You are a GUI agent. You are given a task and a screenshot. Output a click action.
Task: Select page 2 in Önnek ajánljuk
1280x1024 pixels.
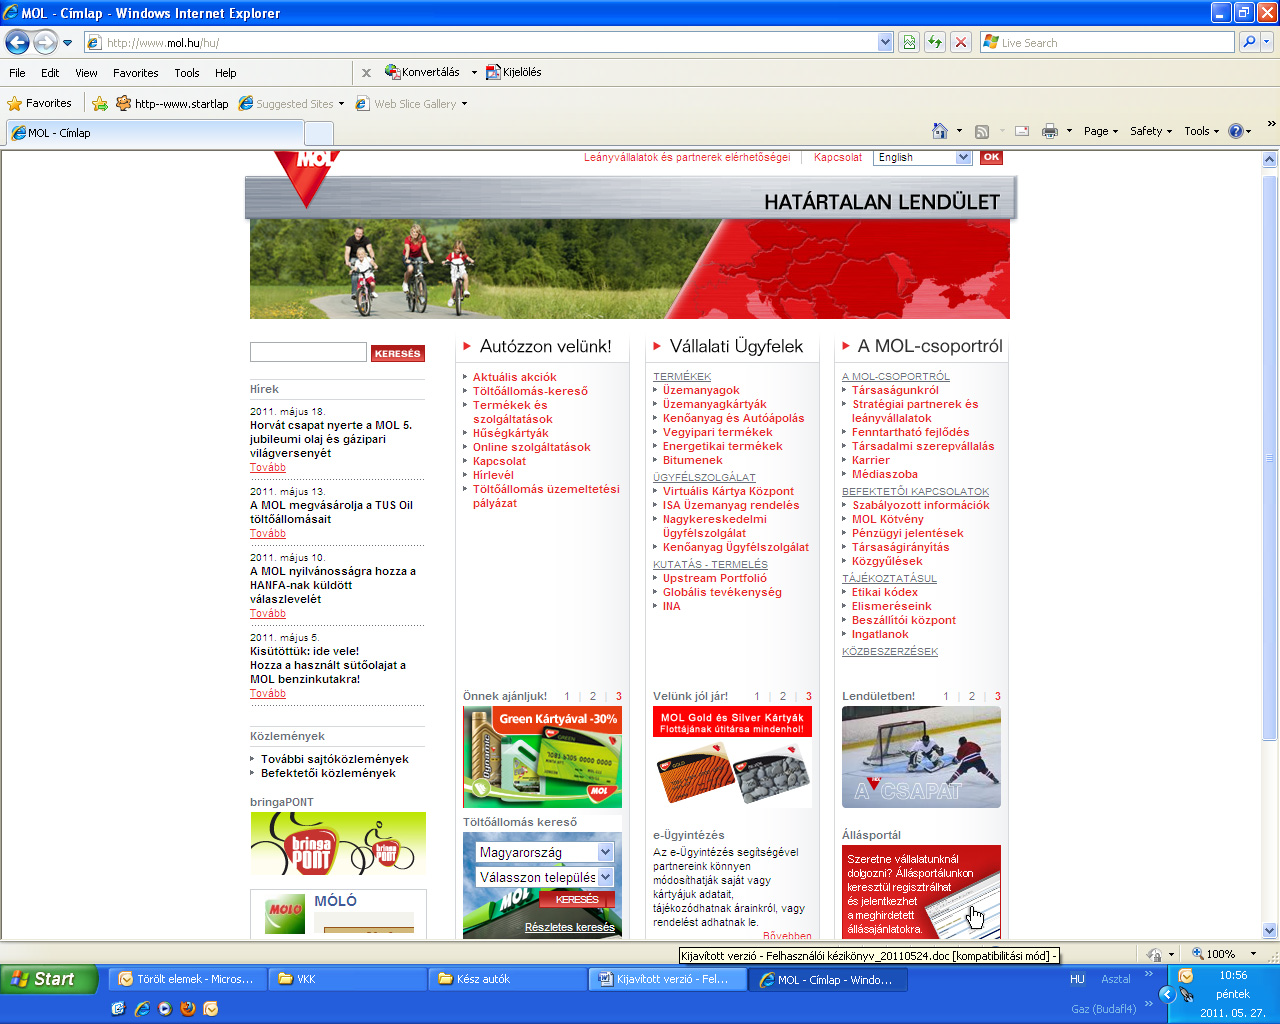click(x=592, y=696)
